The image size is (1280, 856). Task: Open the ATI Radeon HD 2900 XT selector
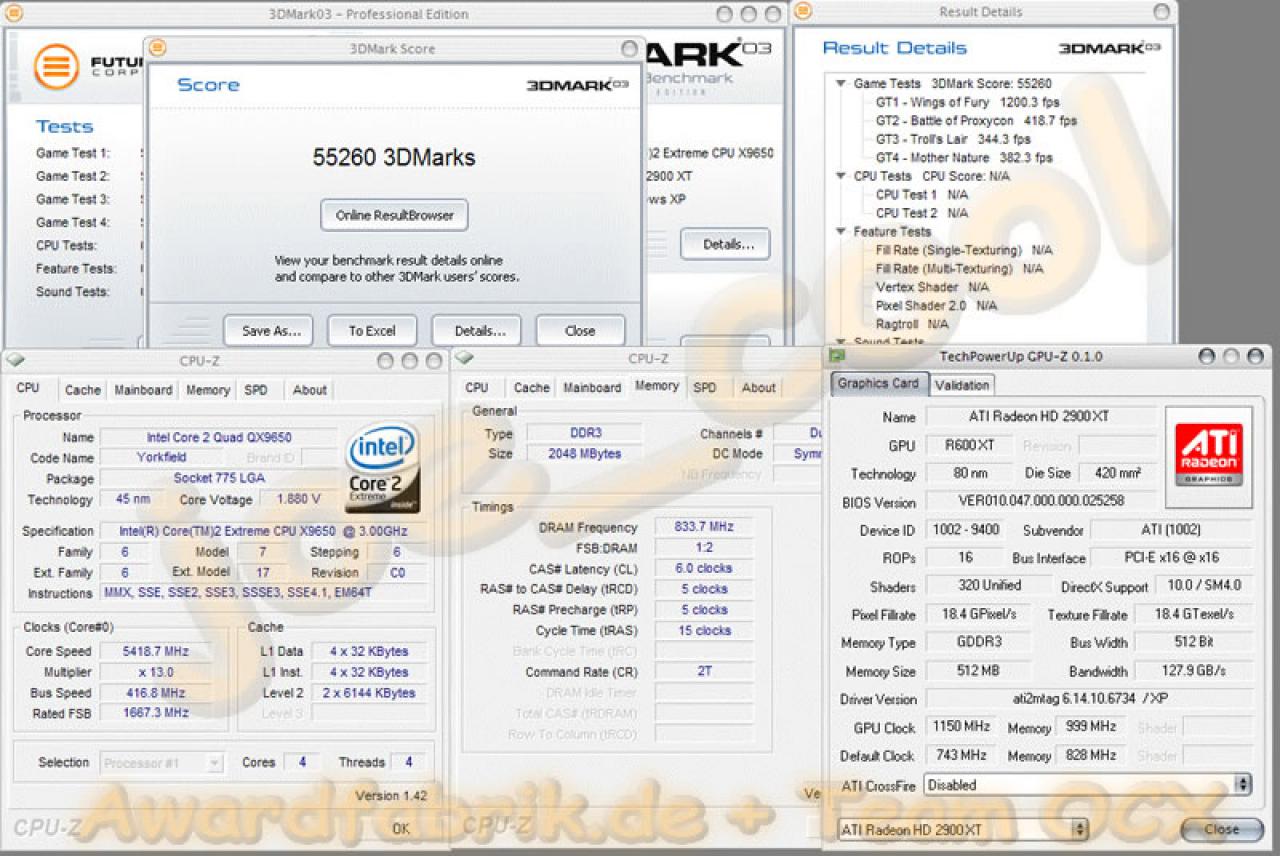962,830
